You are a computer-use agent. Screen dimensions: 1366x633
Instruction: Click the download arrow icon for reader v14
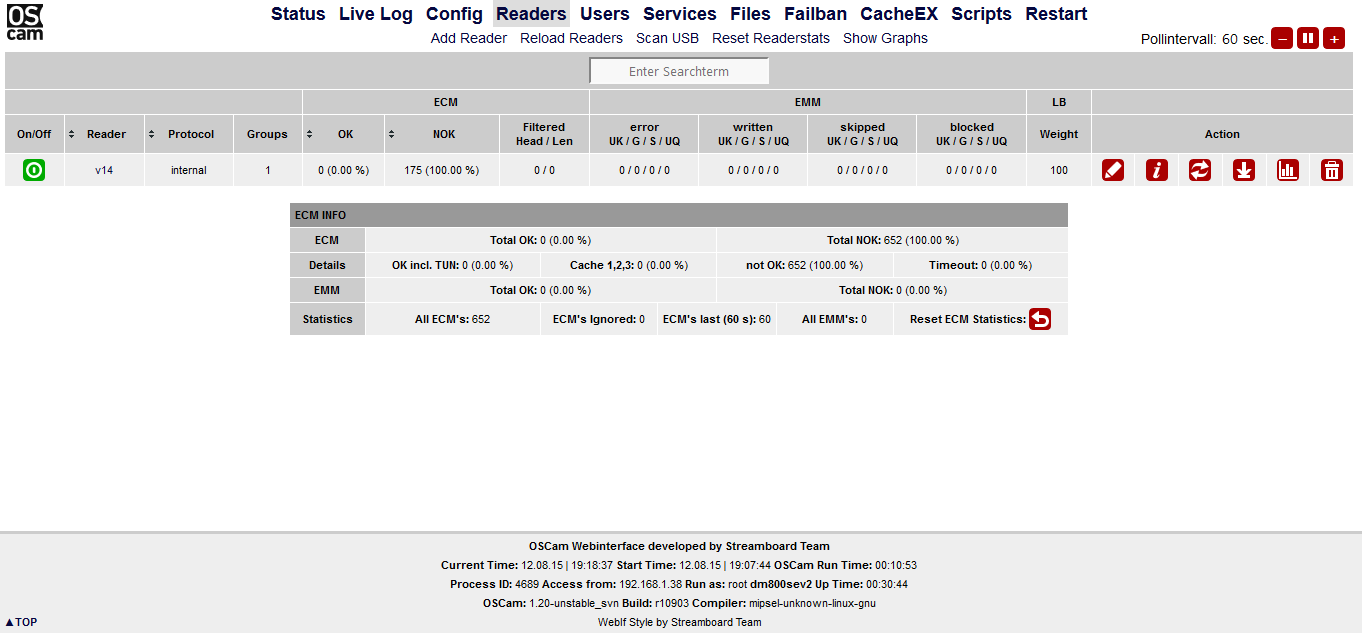(x=1244, y=170)
